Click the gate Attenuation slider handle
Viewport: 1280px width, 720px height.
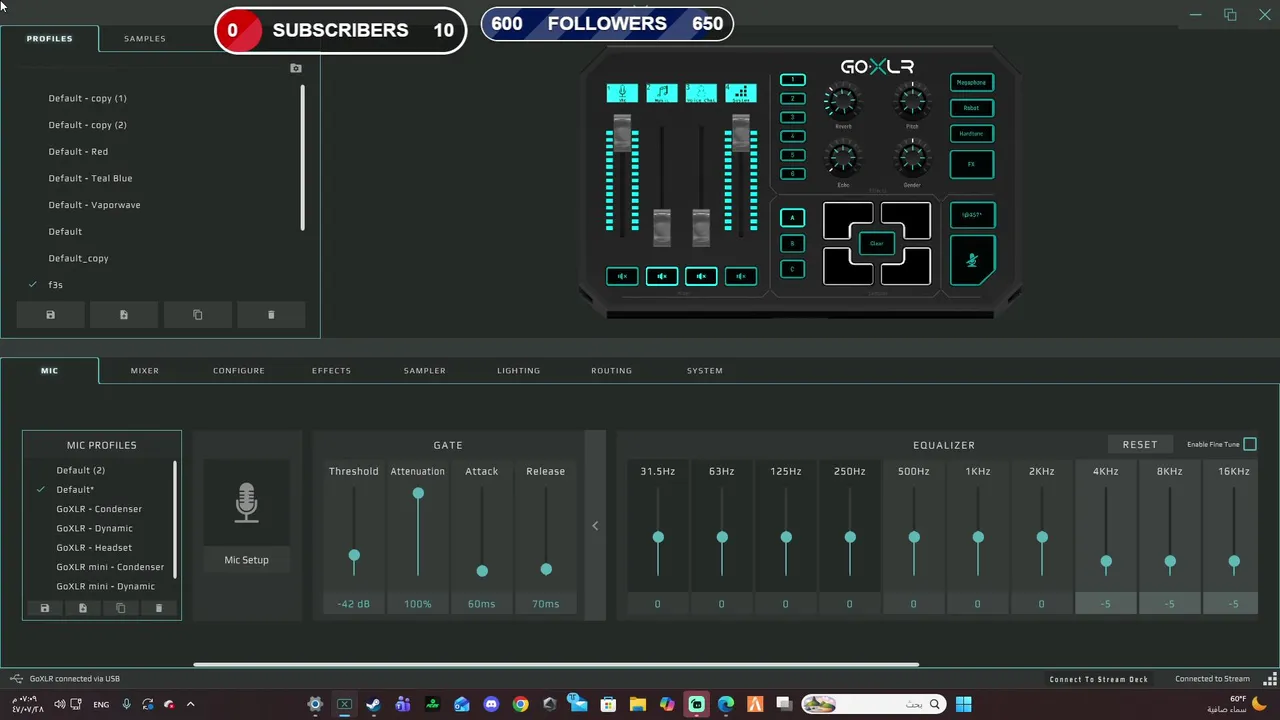(418, 493)
